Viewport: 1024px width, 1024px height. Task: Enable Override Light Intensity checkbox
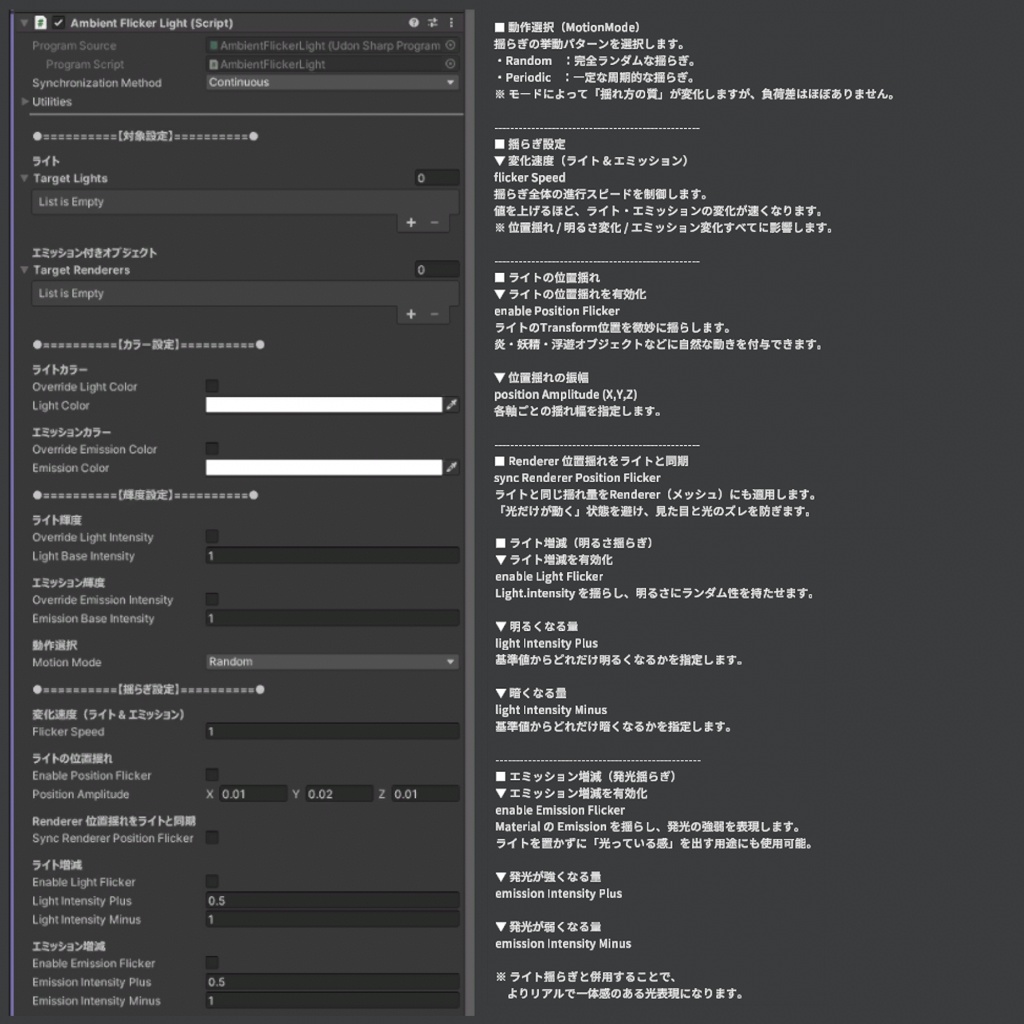[212, 537]
